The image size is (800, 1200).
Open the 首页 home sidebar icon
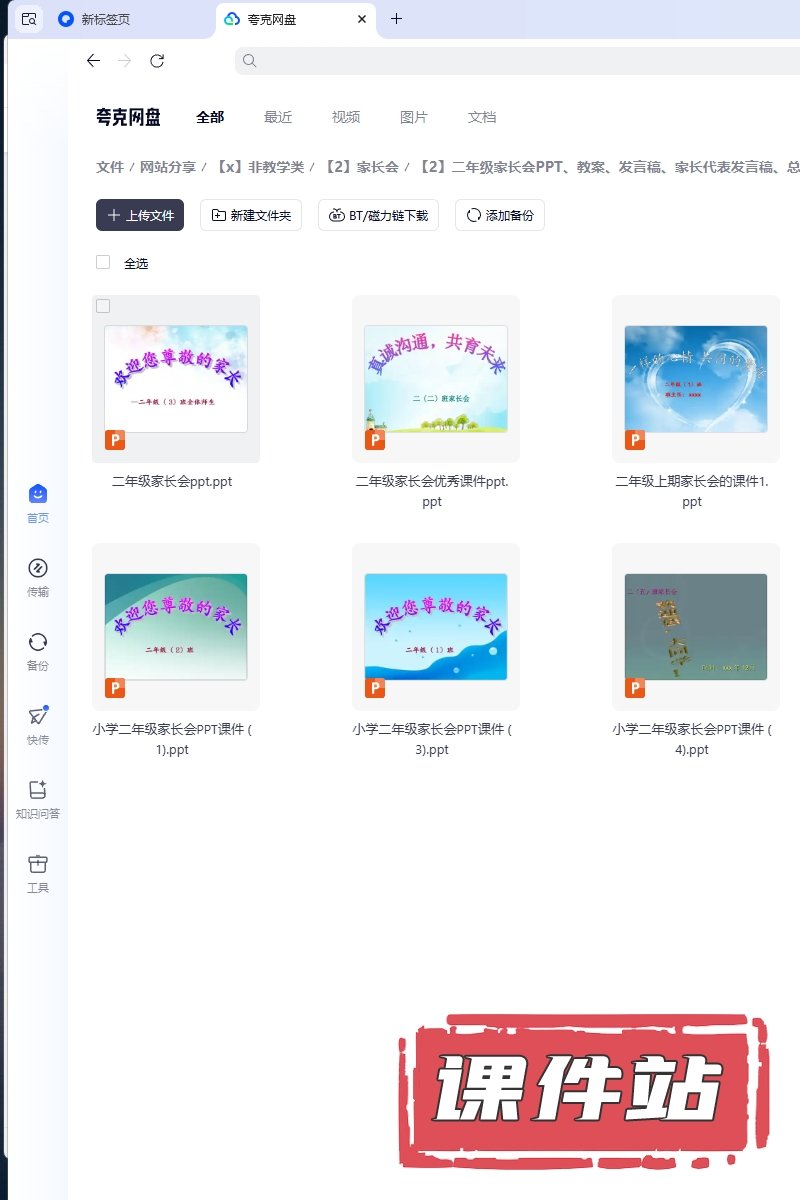coord(38,495)
